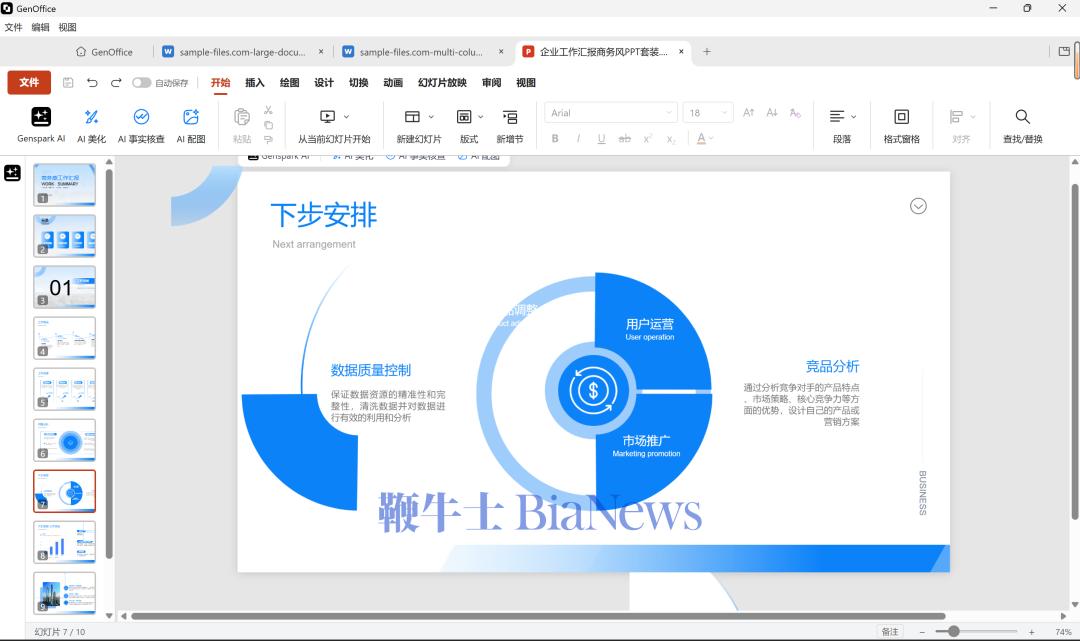Switch to sample-files.com-multi-colu document tab
The height and width of the screenshot is (641, 1080).
pos(420,52)
